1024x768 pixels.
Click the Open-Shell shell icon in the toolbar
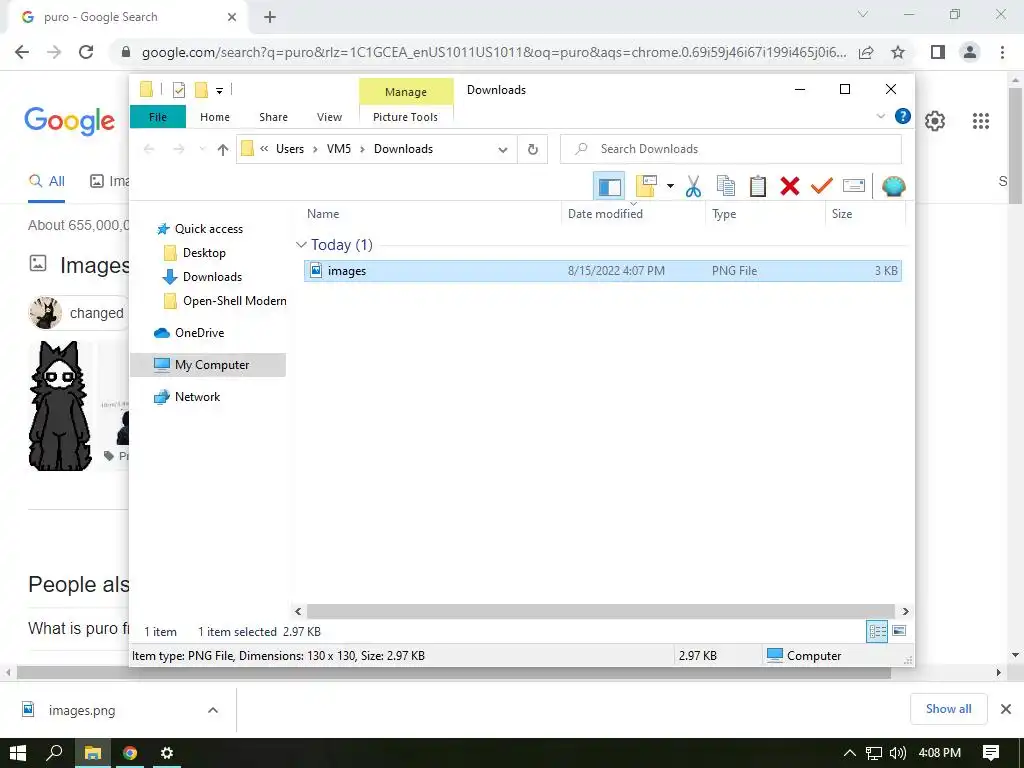click(893, 186)
